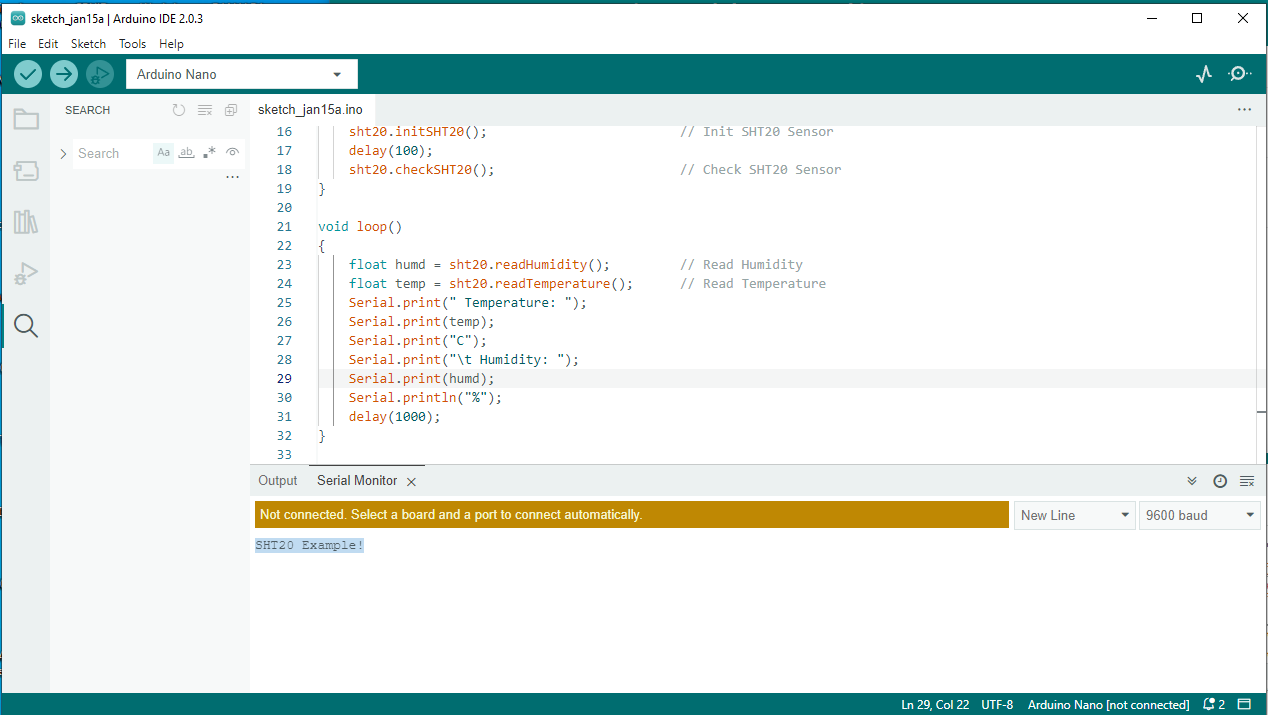Open the Boards Manager sidebar icon
1268x715 pixels.
(26, 171)
